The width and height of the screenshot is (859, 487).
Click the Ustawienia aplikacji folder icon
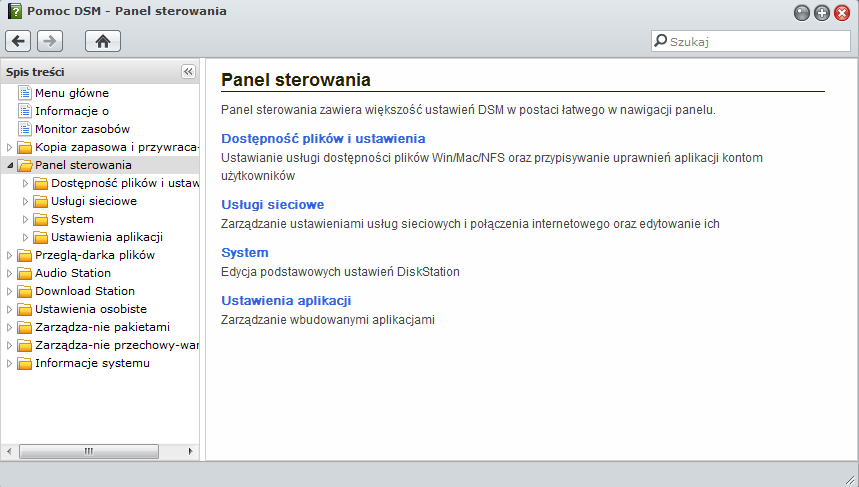point(41,238)
